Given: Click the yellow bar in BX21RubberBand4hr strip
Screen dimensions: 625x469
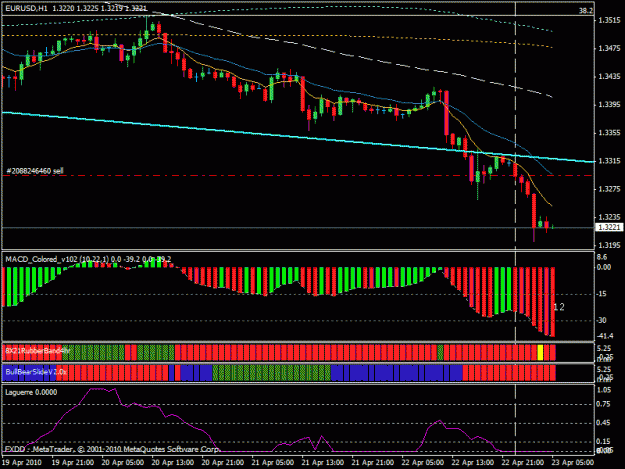Looking at the screenshot, I should (540, 353).
